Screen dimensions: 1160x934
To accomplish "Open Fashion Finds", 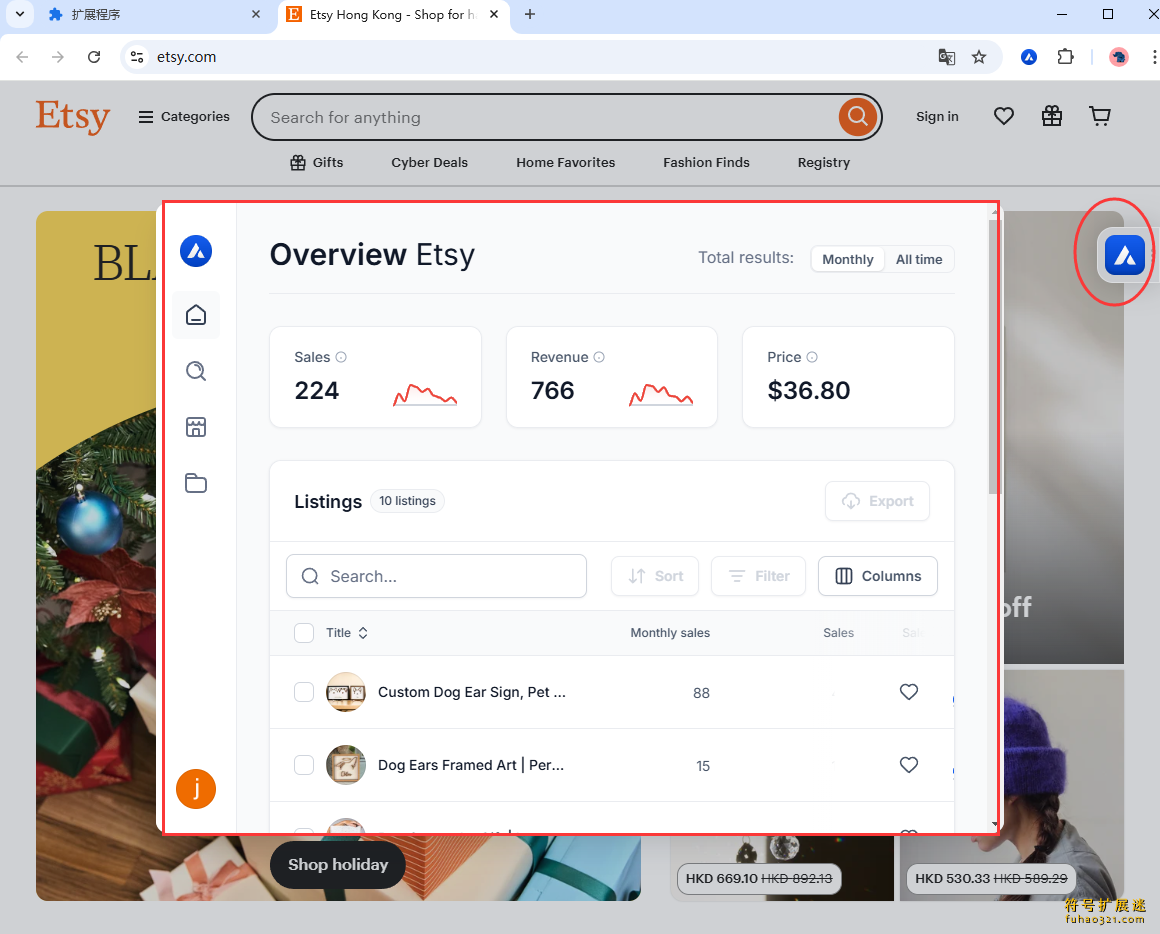I will pos(707,163).
